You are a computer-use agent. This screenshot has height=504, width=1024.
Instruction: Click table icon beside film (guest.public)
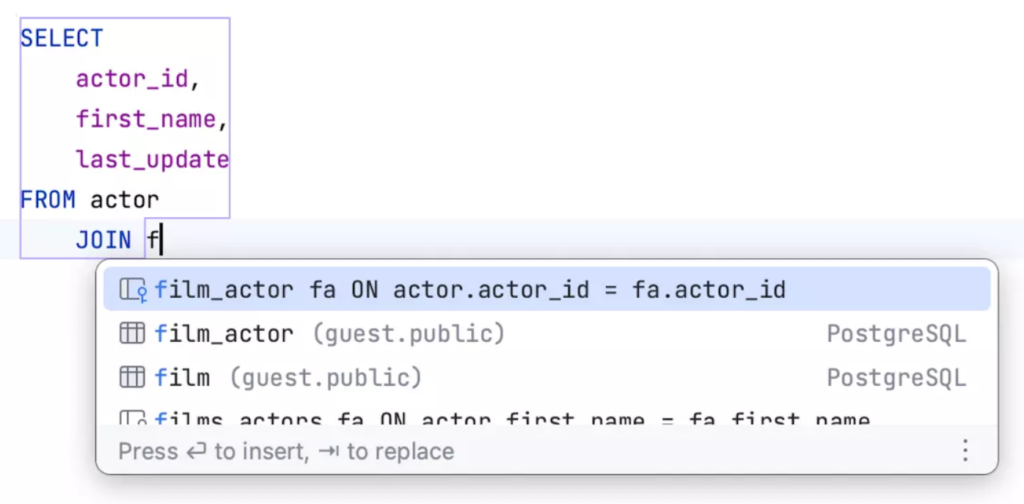pos(132,378)
